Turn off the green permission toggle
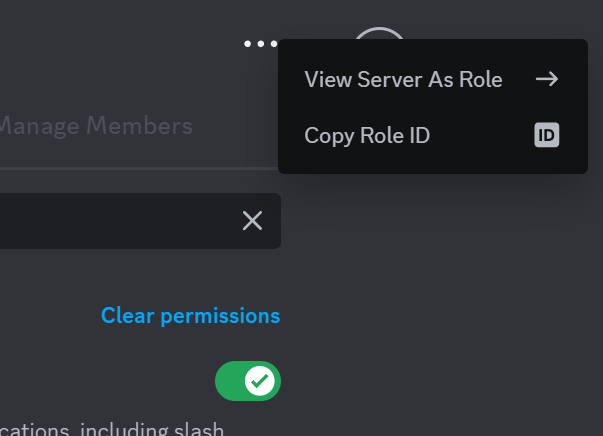The image size is (603, 436). tap(247, 381)
